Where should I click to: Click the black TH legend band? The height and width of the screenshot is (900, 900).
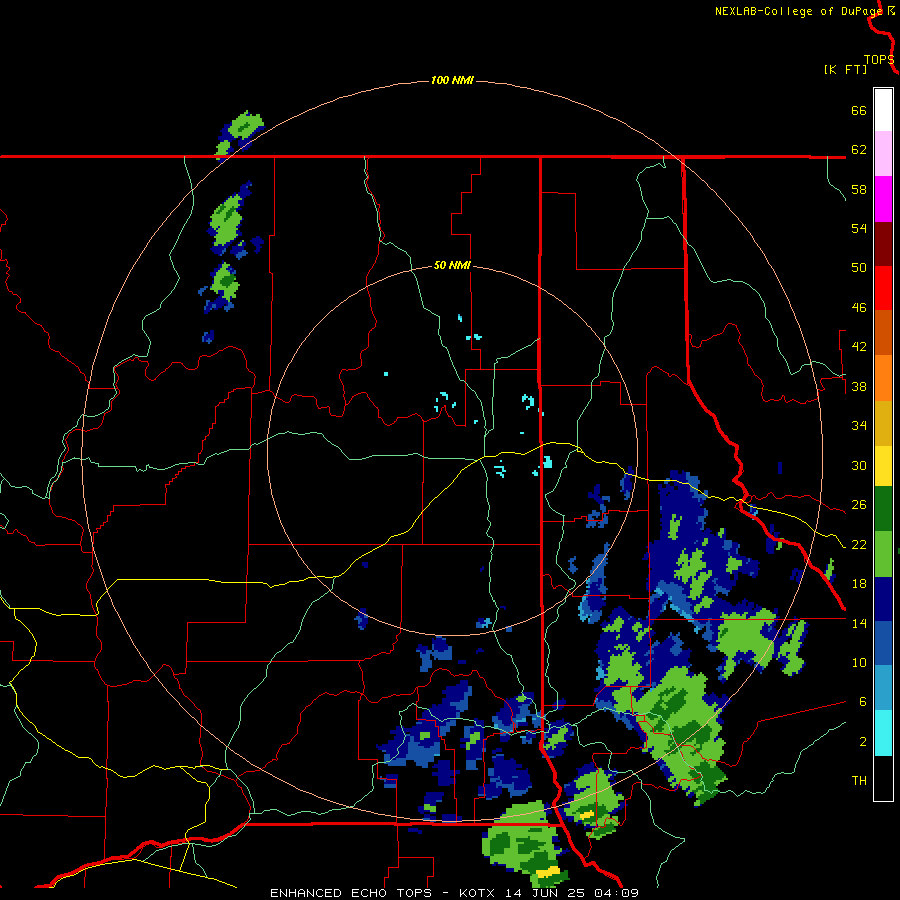[883, 778]
